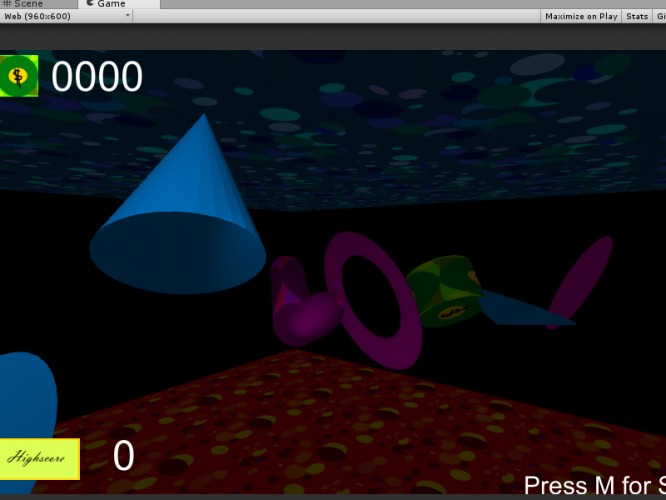Click the yellow Highscore label
666x500 pixels.
click(x=40, y=459)
